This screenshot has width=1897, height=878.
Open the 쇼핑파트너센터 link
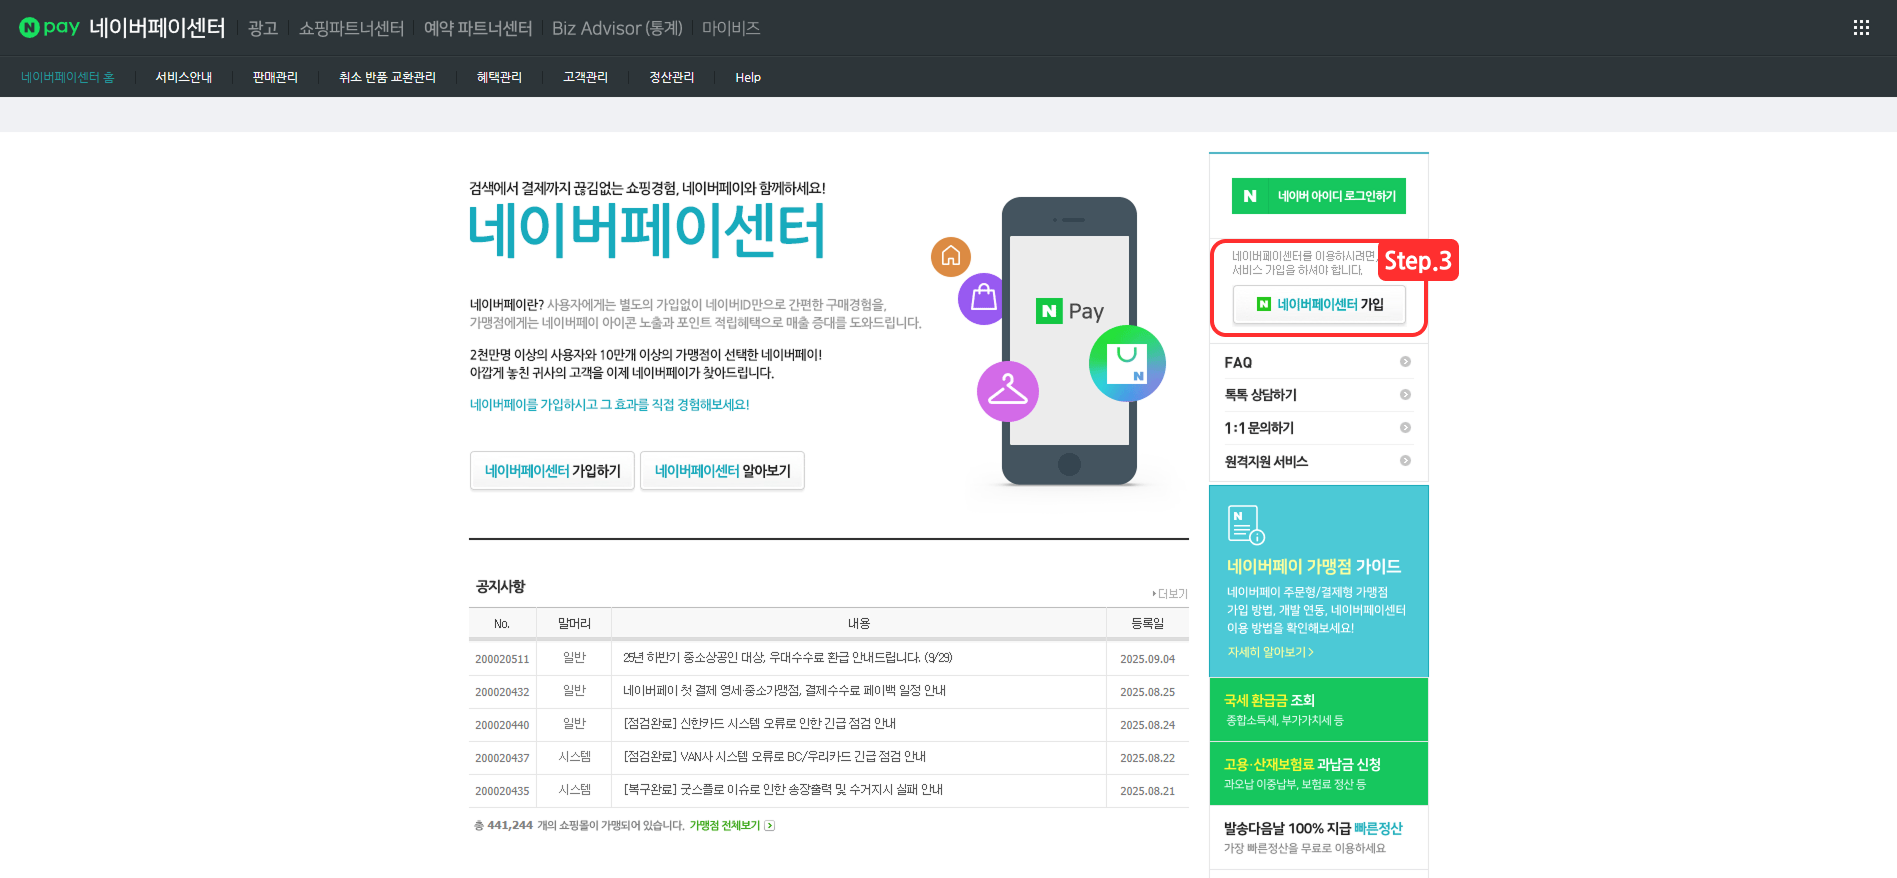click(x=351, y=28)
